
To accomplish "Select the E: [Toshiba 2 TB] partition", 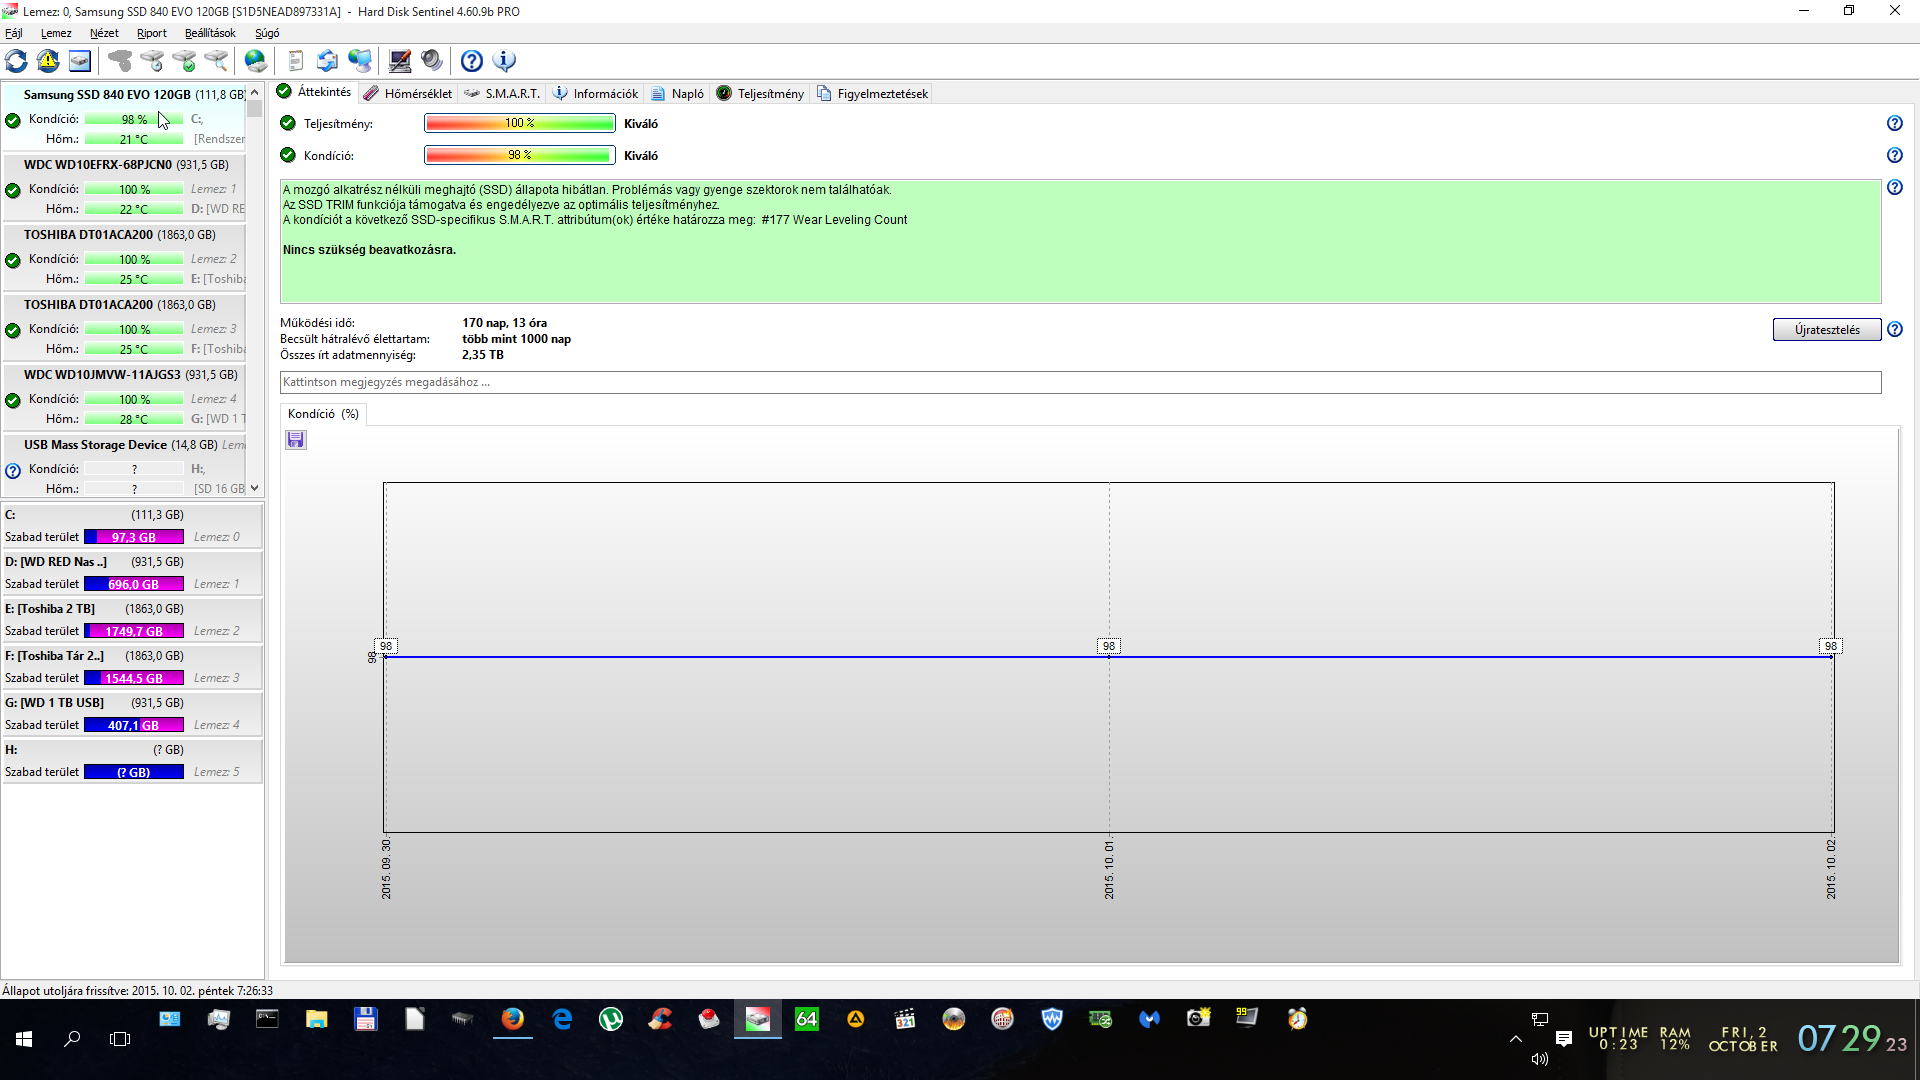I will click(132, 620).
